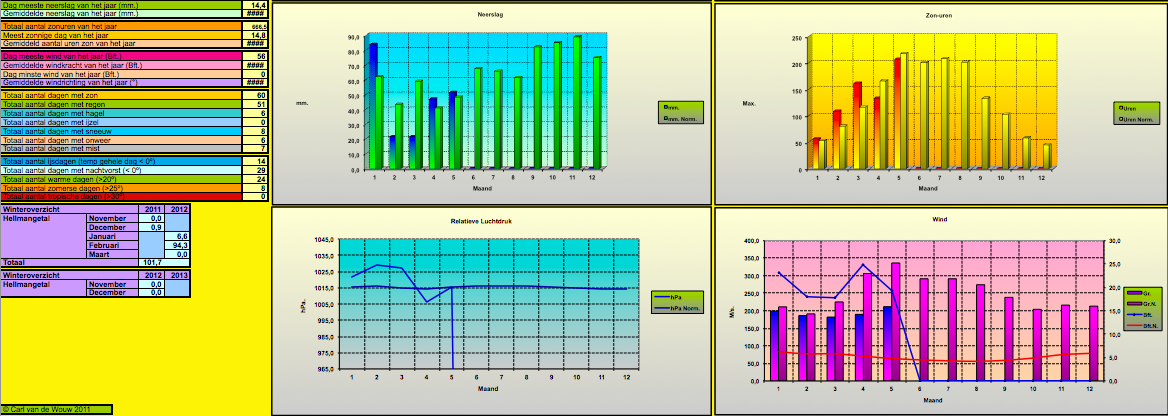This screenshot has height=416, width=1168.
Task: Select 'Totaal aantal dagen met sneeuw' label
Action: (121, 130)
